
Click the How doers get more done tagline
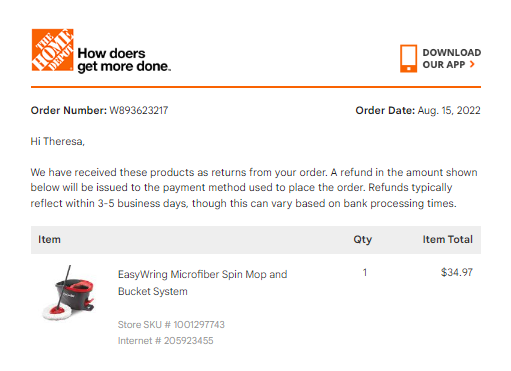[x=124, y=60]
